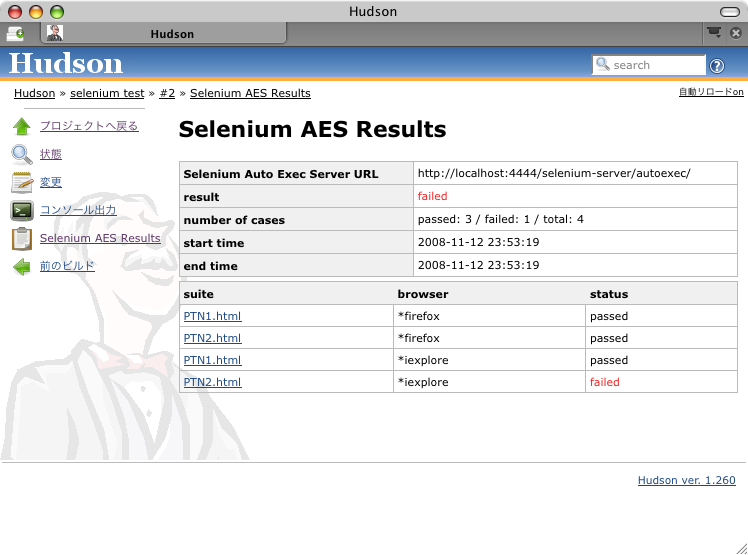
Task: Click the clipboard Selenium AES Results icon
Action: point(22,239)
